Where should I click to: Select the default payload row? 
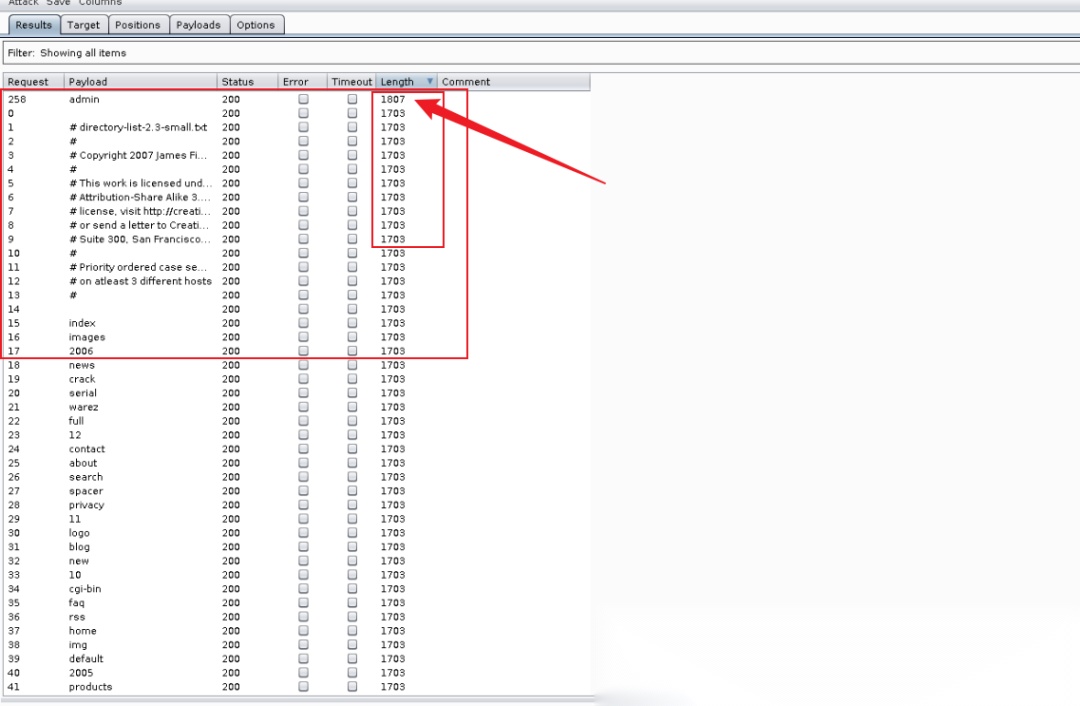pyautogui.click(x=297, y=658)
